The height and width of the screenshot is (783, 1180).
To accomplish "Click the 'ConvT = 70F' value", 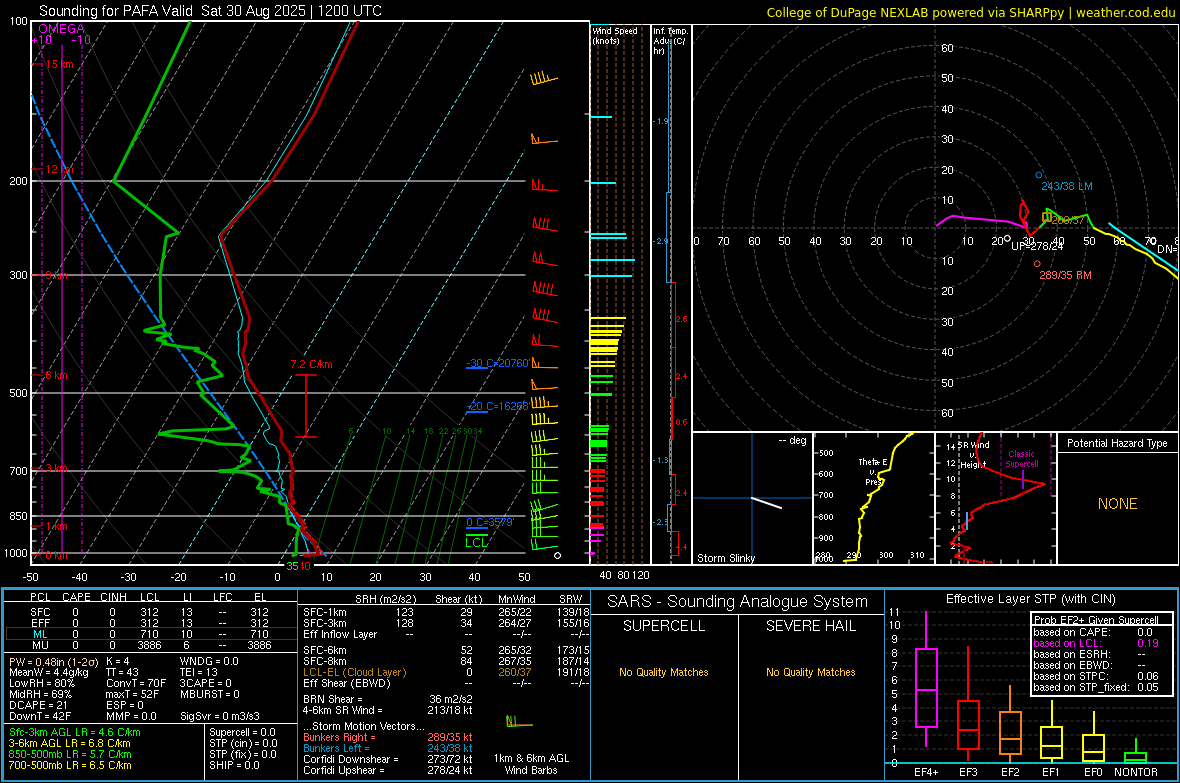I will click(x=136, y=684).
